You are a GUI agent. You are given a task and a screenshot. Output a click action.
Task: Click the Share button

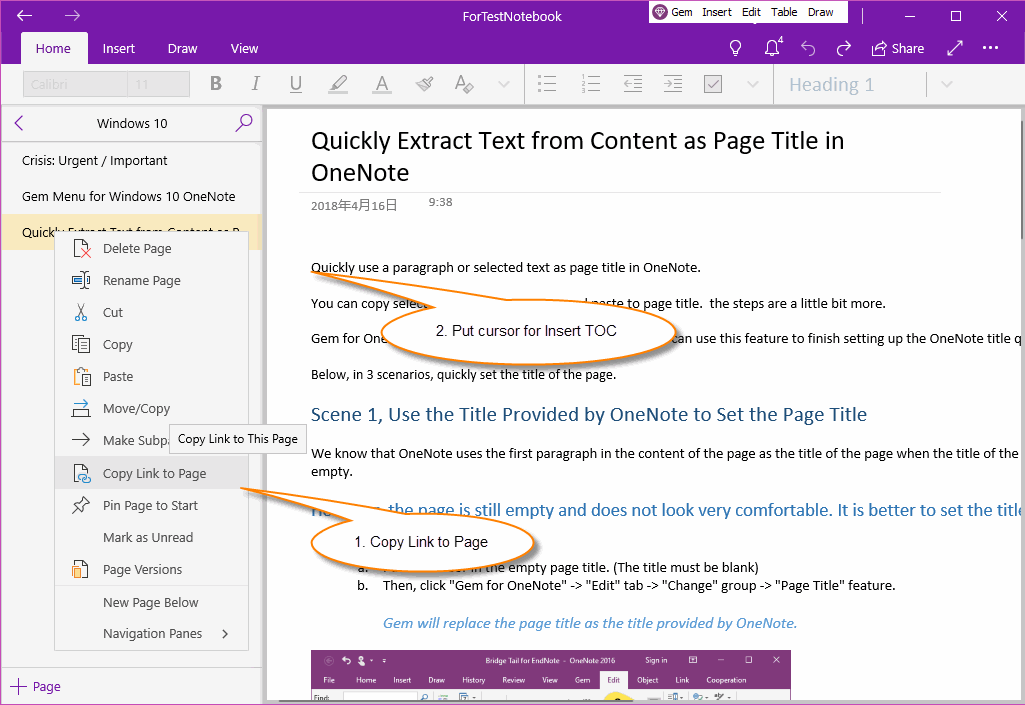[x=897, y=47]
